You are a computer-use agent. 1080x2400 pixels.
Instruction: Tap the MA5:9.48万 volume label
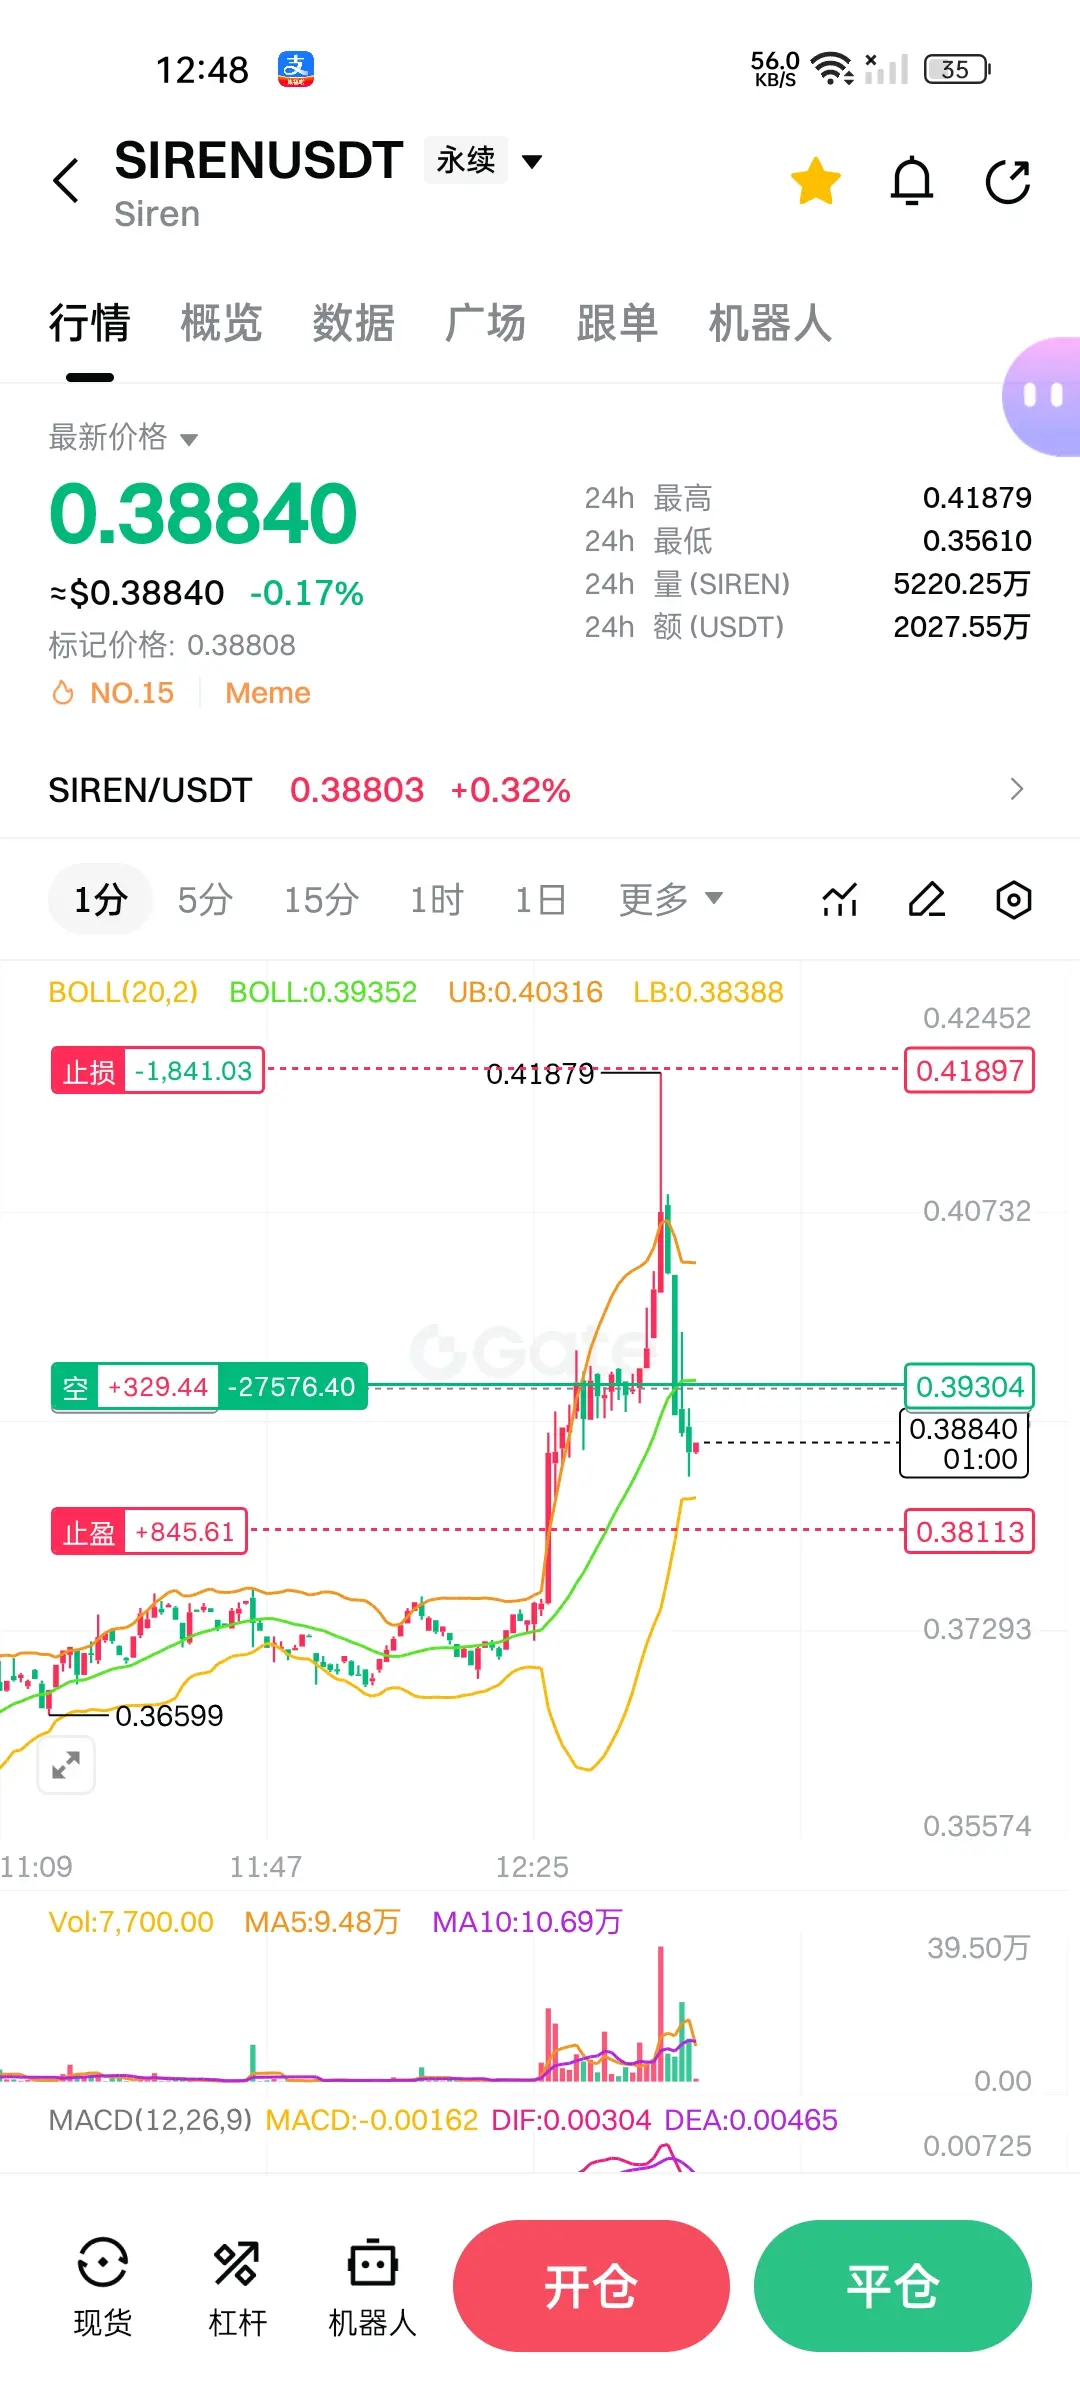tap(322, 1922)
